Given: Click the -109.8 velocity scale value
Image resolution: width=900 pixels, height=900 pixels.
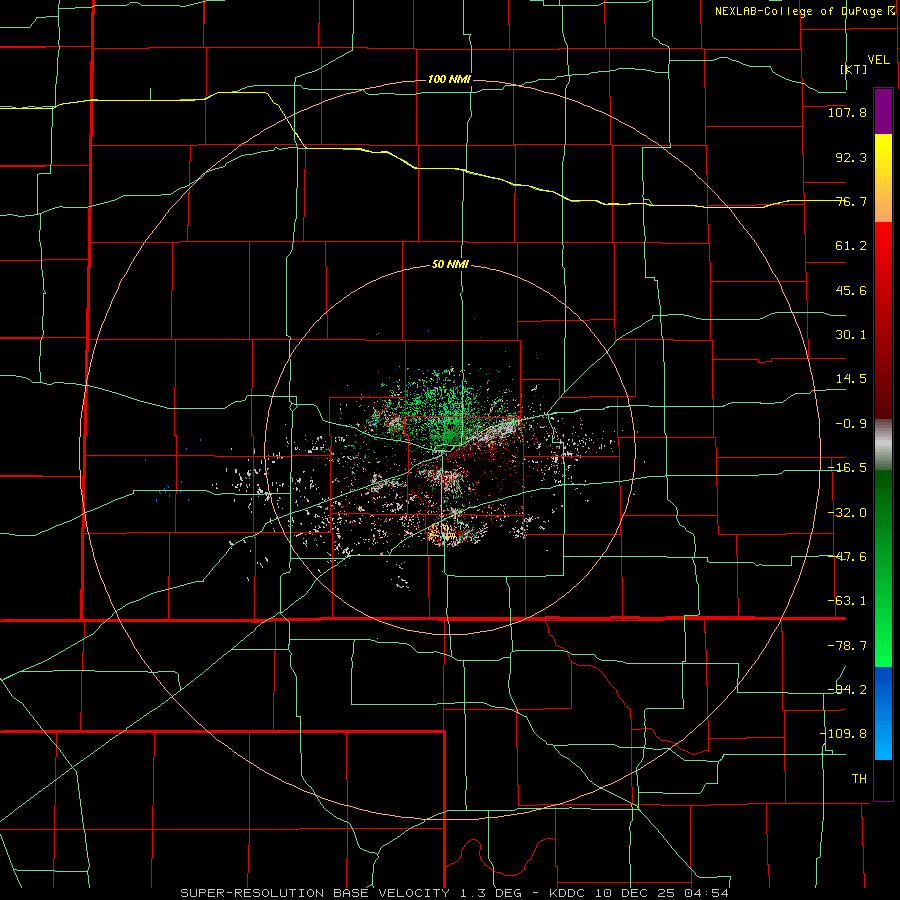Looking at the screenshot, I should coord(844,734).
